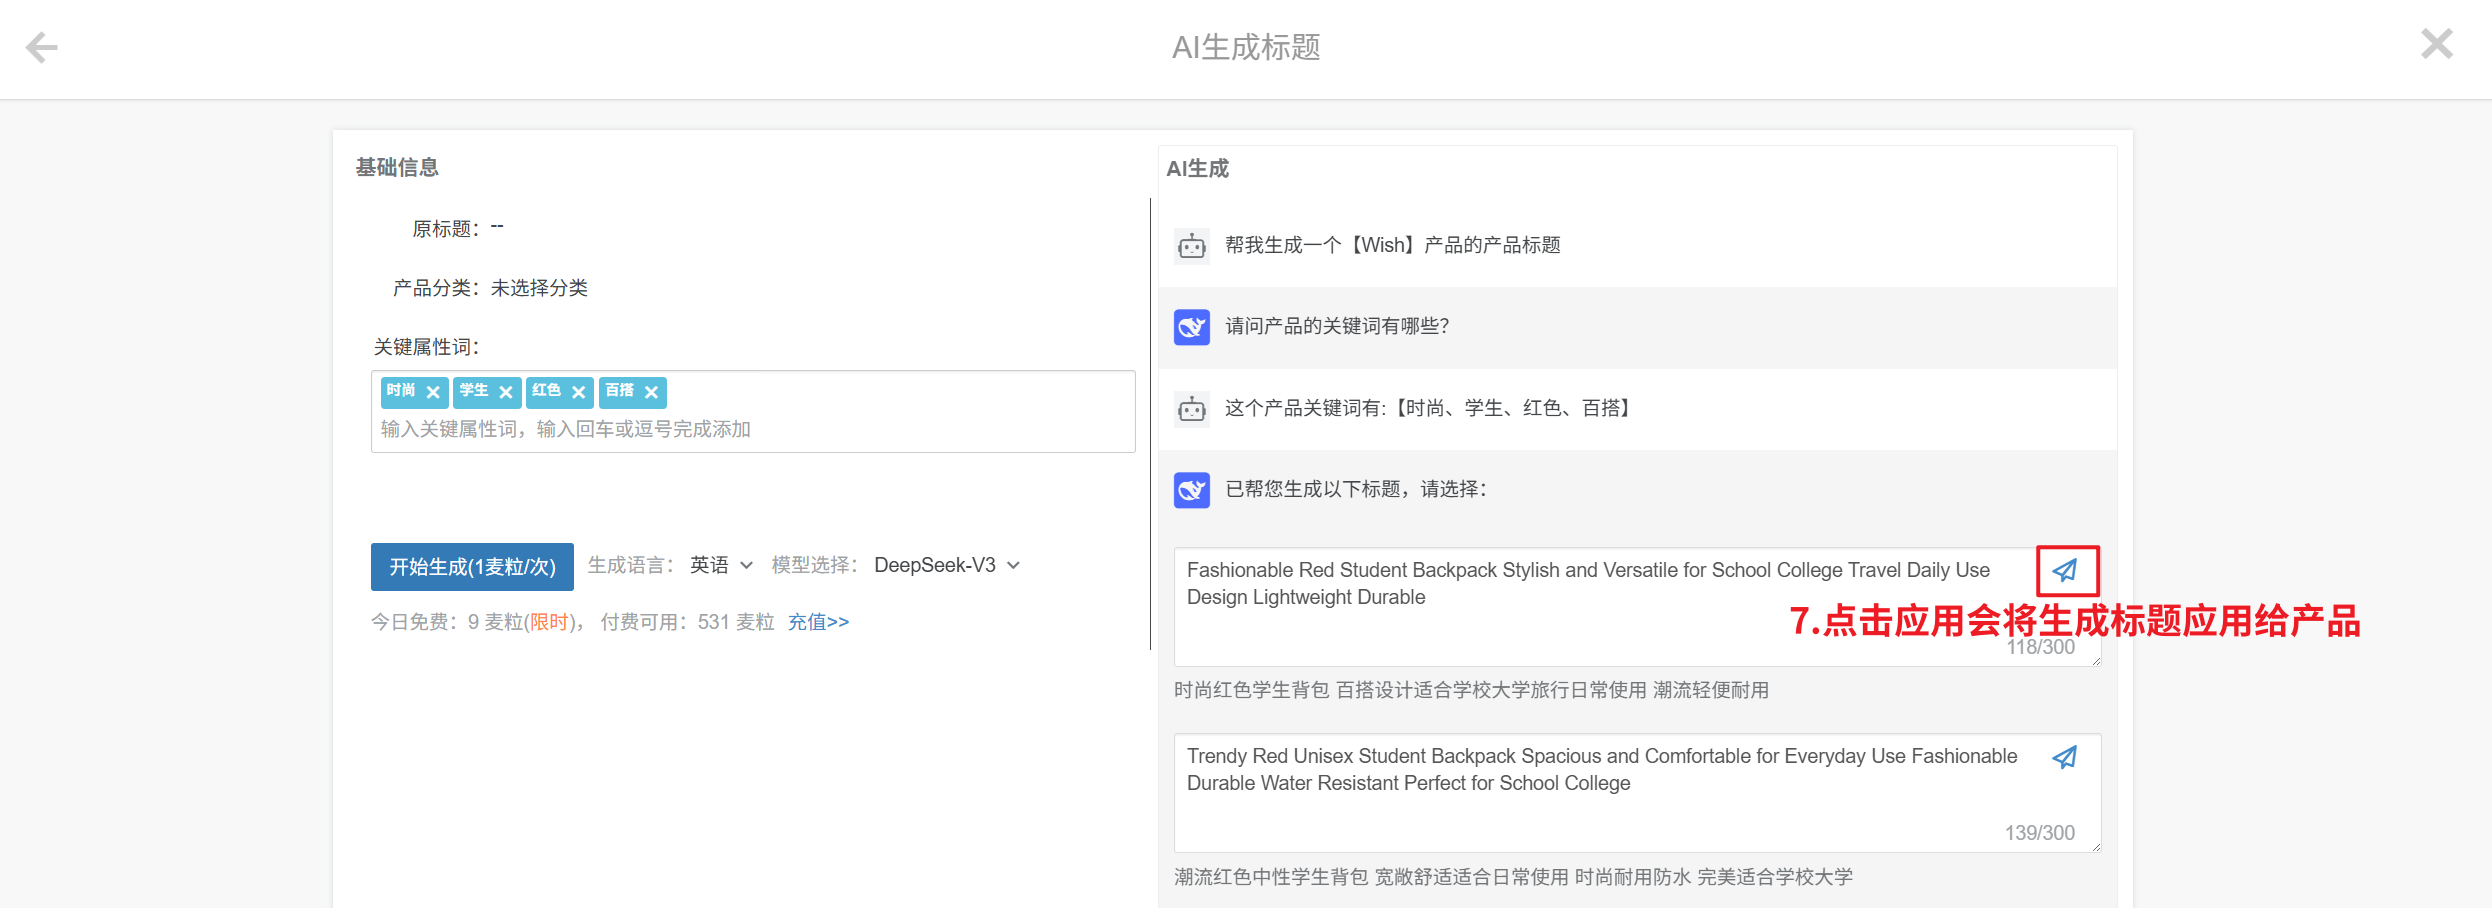Grab the second title textarea resize handle
Screen dimensions: 2492x908
point(2095,847)
